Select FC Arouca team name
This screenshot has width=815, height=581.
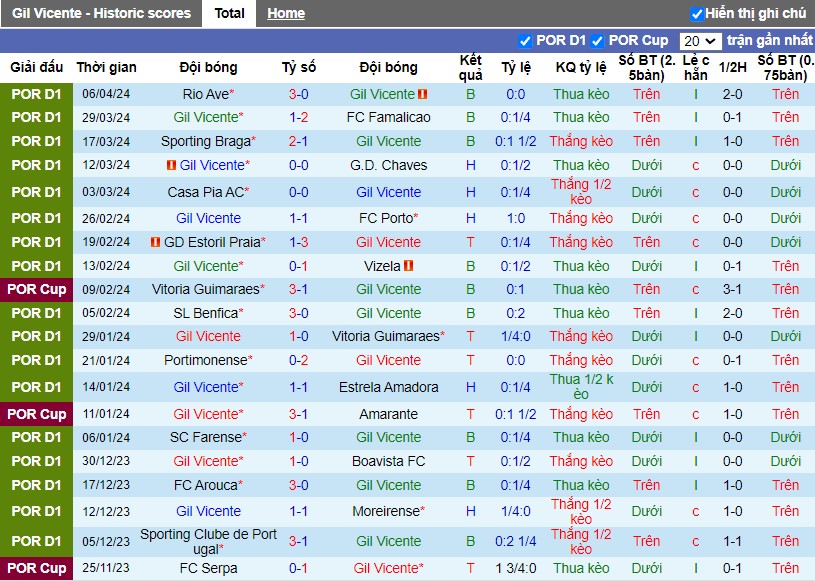[206, 485]
